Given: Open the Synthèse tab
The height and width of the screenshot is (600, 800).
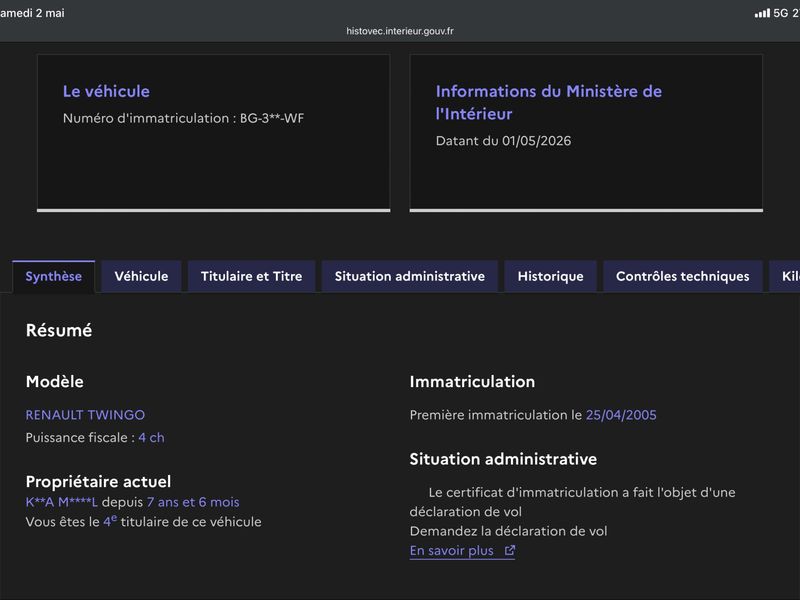Looking at the screenshot, I should pyautogui.click(x=54, y=276).
